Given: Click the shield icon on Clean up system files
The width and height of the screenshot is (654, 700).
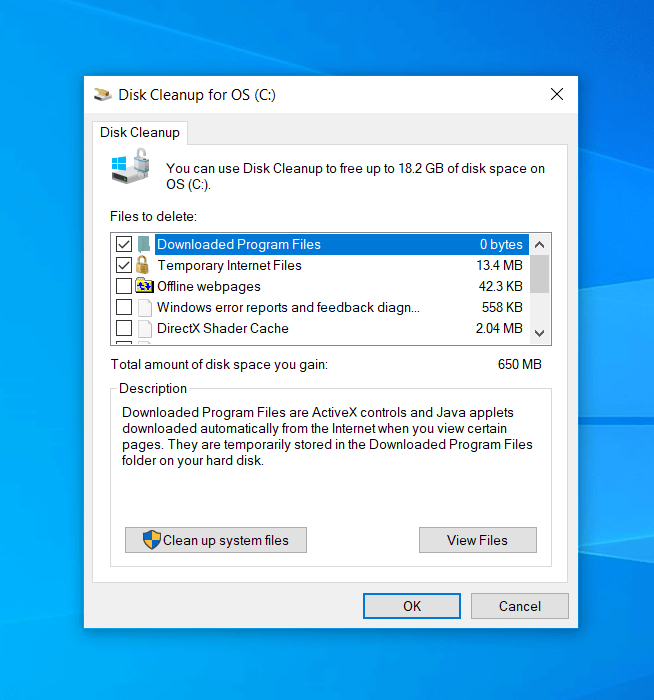Looking at the screenshot, I should click(151, 540).
